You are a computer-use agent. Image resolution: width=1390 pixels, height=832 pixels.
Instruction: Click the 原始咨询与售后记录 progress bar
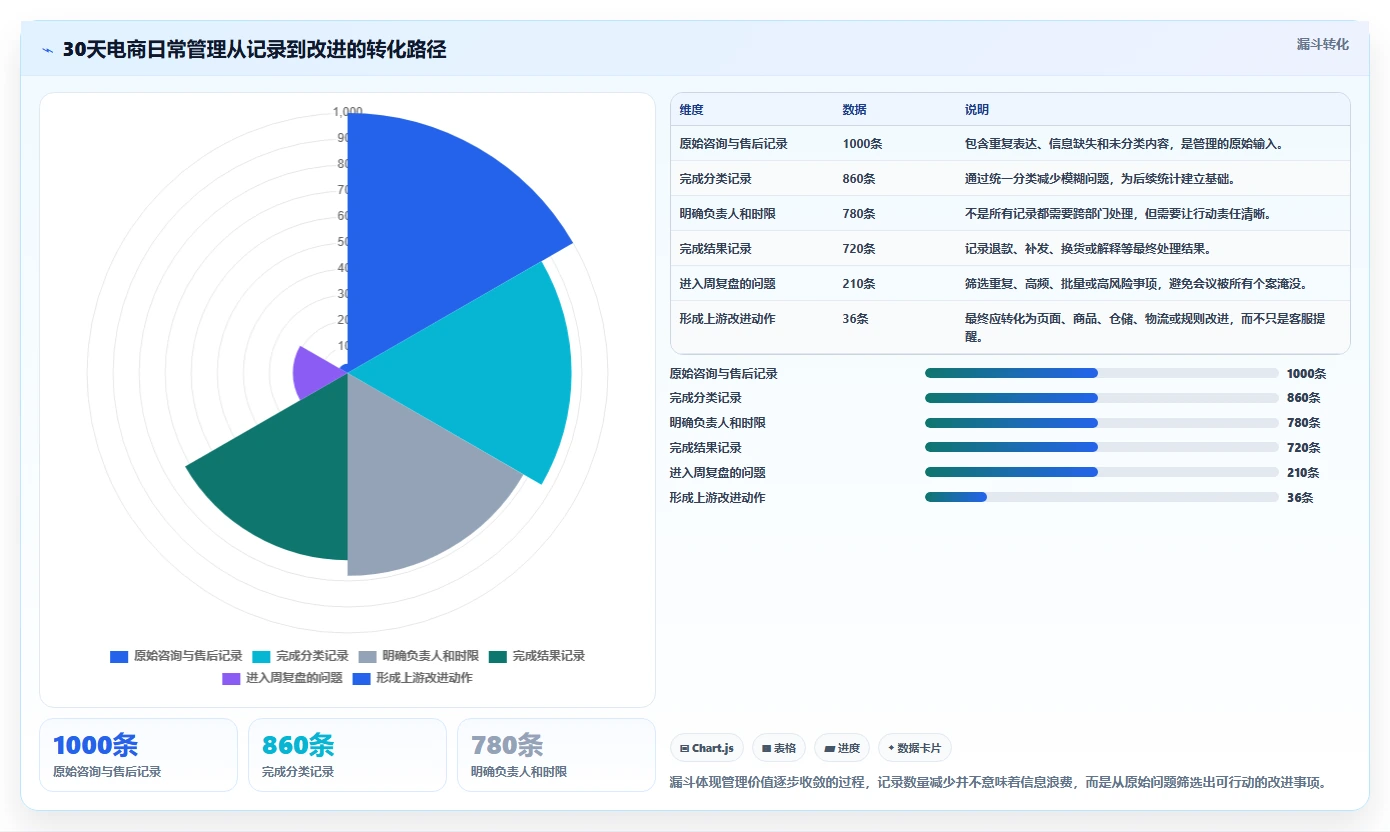(x=1102, y=373)
